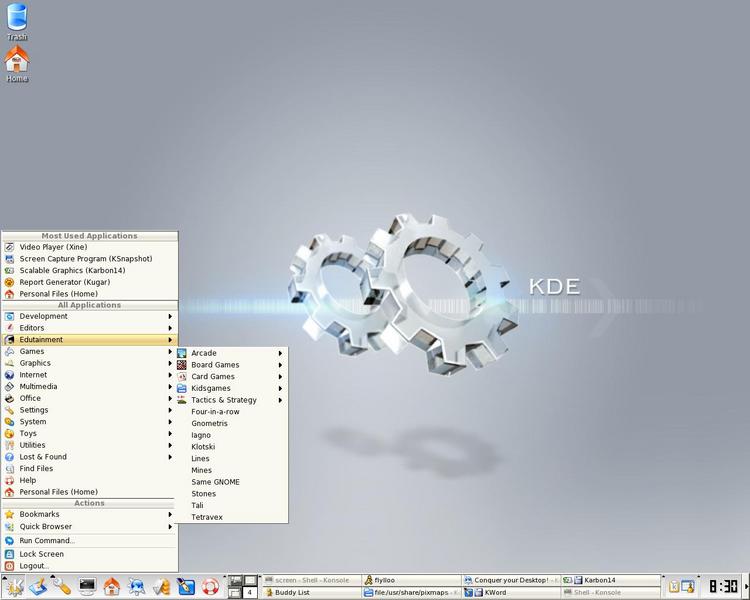
Task: Switch to the KWord taskbar window
Action: tap(511, 592)
